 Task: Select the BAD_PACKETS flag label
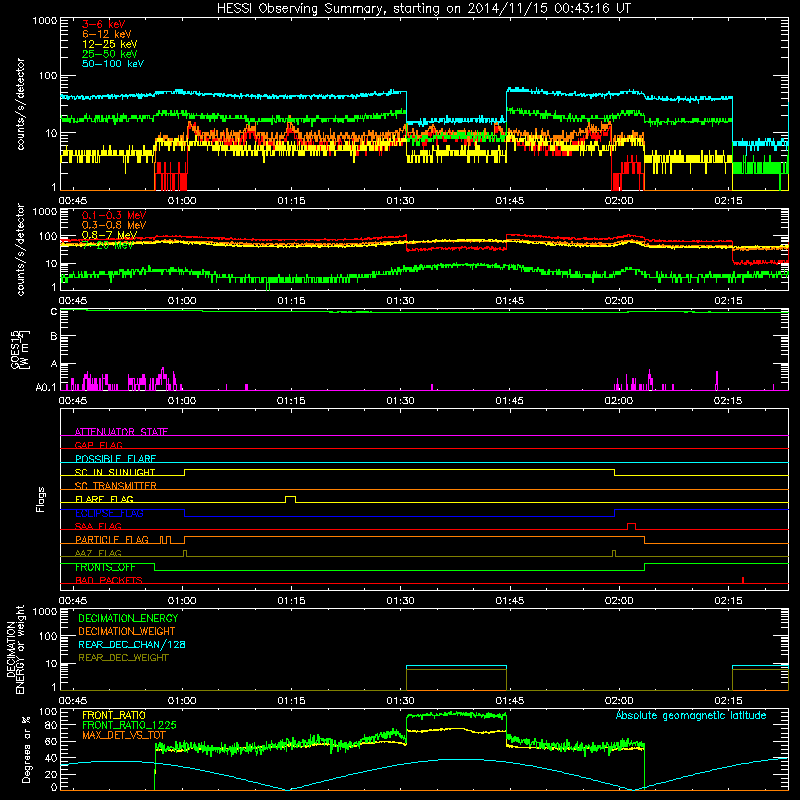click(x=109, y=580)
